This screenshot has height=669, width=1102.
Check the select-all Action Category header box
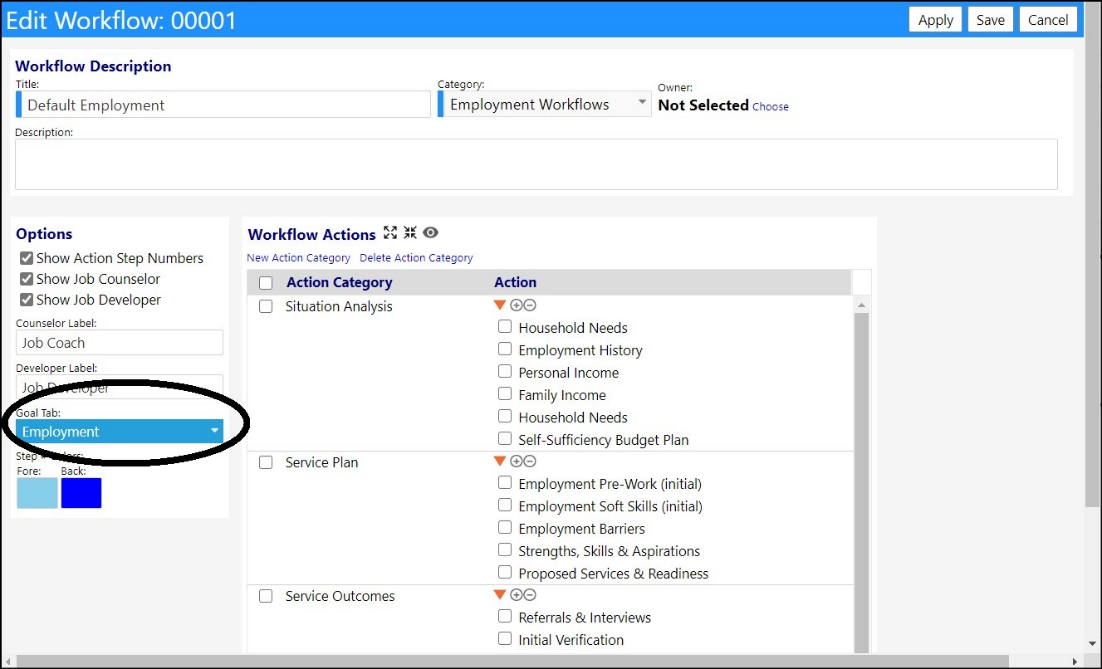pos(266,283)
